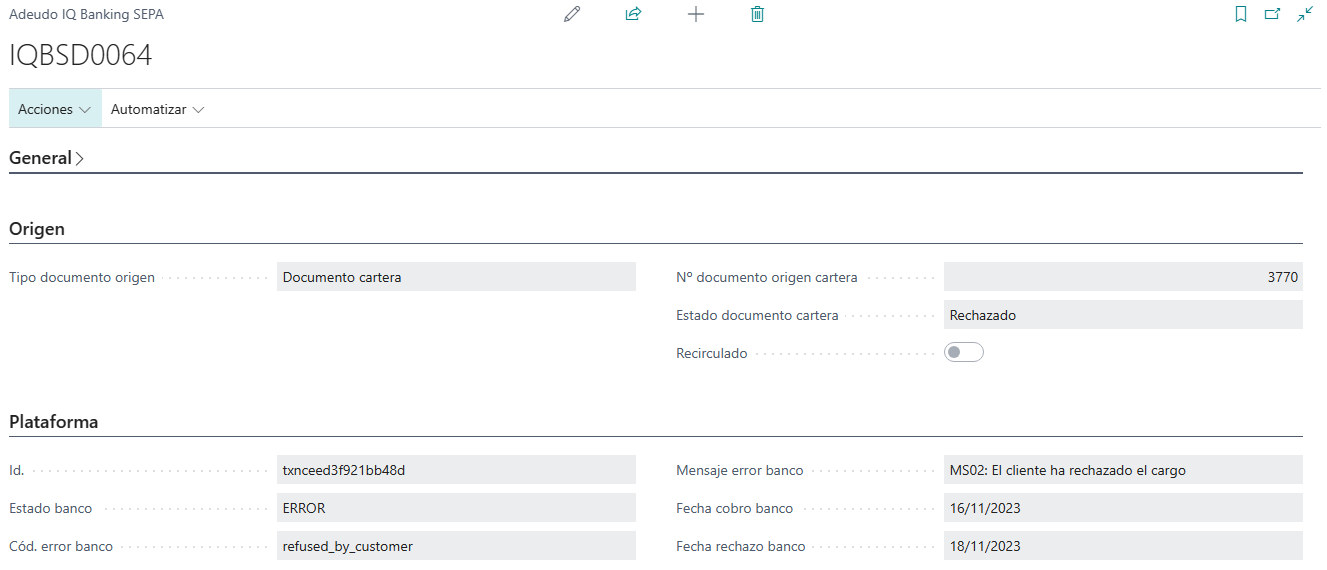
Task: Open the page in a new window
Action: pyautogui.click(x=1272, y=14)
